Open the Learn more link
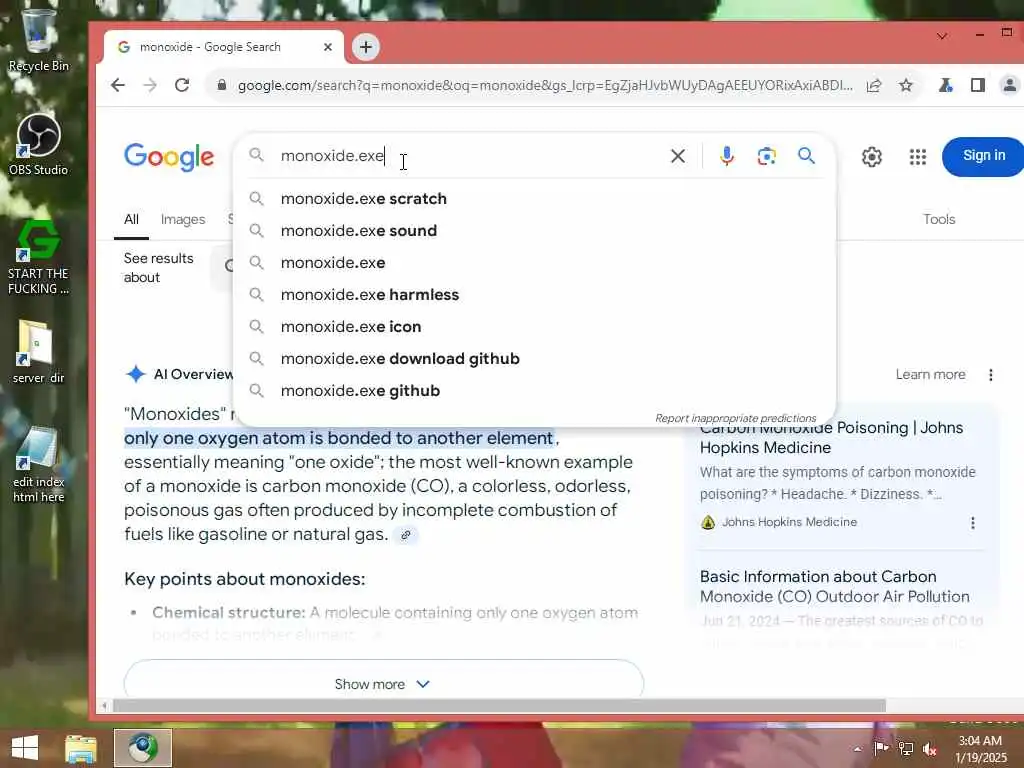The height and width of the screenshot is (768, 1024). (x=930, y=374)
